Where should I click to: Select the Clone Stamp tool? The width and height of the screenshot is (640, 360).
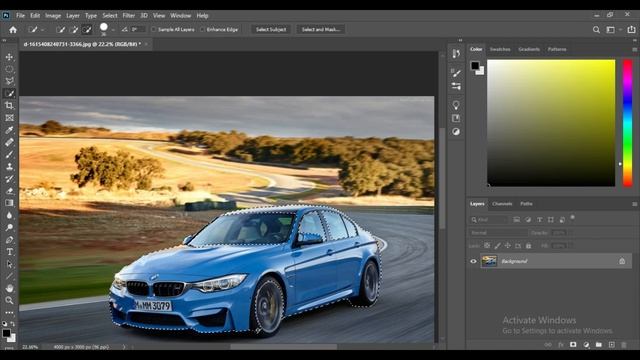[x=9, y=167]
